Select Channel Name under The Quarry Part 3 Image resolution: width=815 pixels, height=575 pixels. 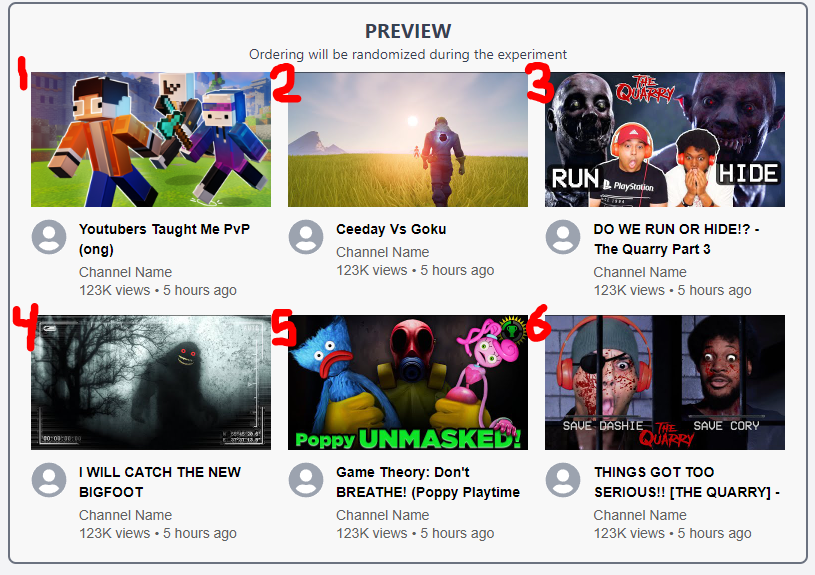point(640,272)
